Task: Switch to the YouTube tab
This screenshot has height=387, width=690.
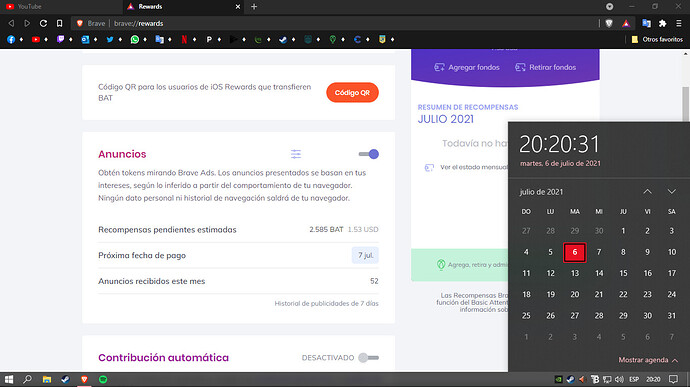Action: tap(61, 7)
